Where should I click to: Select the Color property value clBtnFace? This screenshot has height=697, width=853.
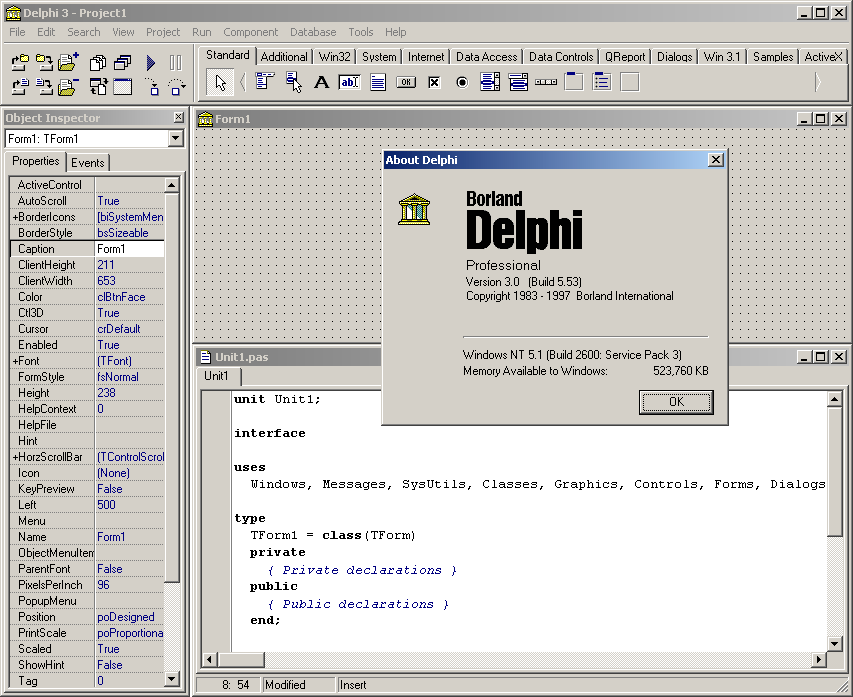(129, 297)
